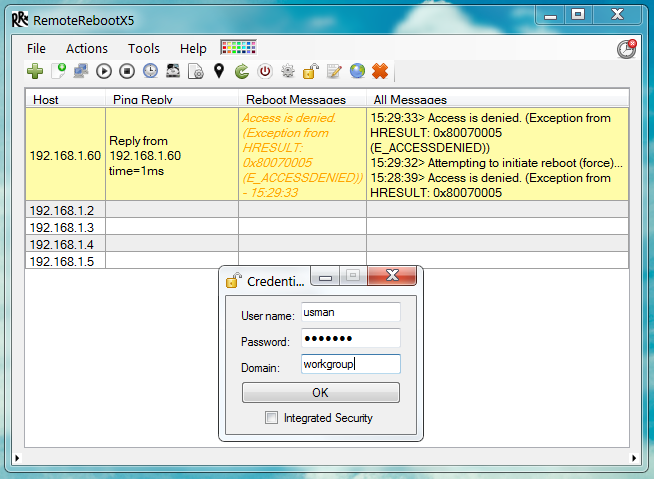Image resolution: width=654 pixels, height=479 pixels.
Task: Click the Reboot Messages column header
Action: pos(302,99)
